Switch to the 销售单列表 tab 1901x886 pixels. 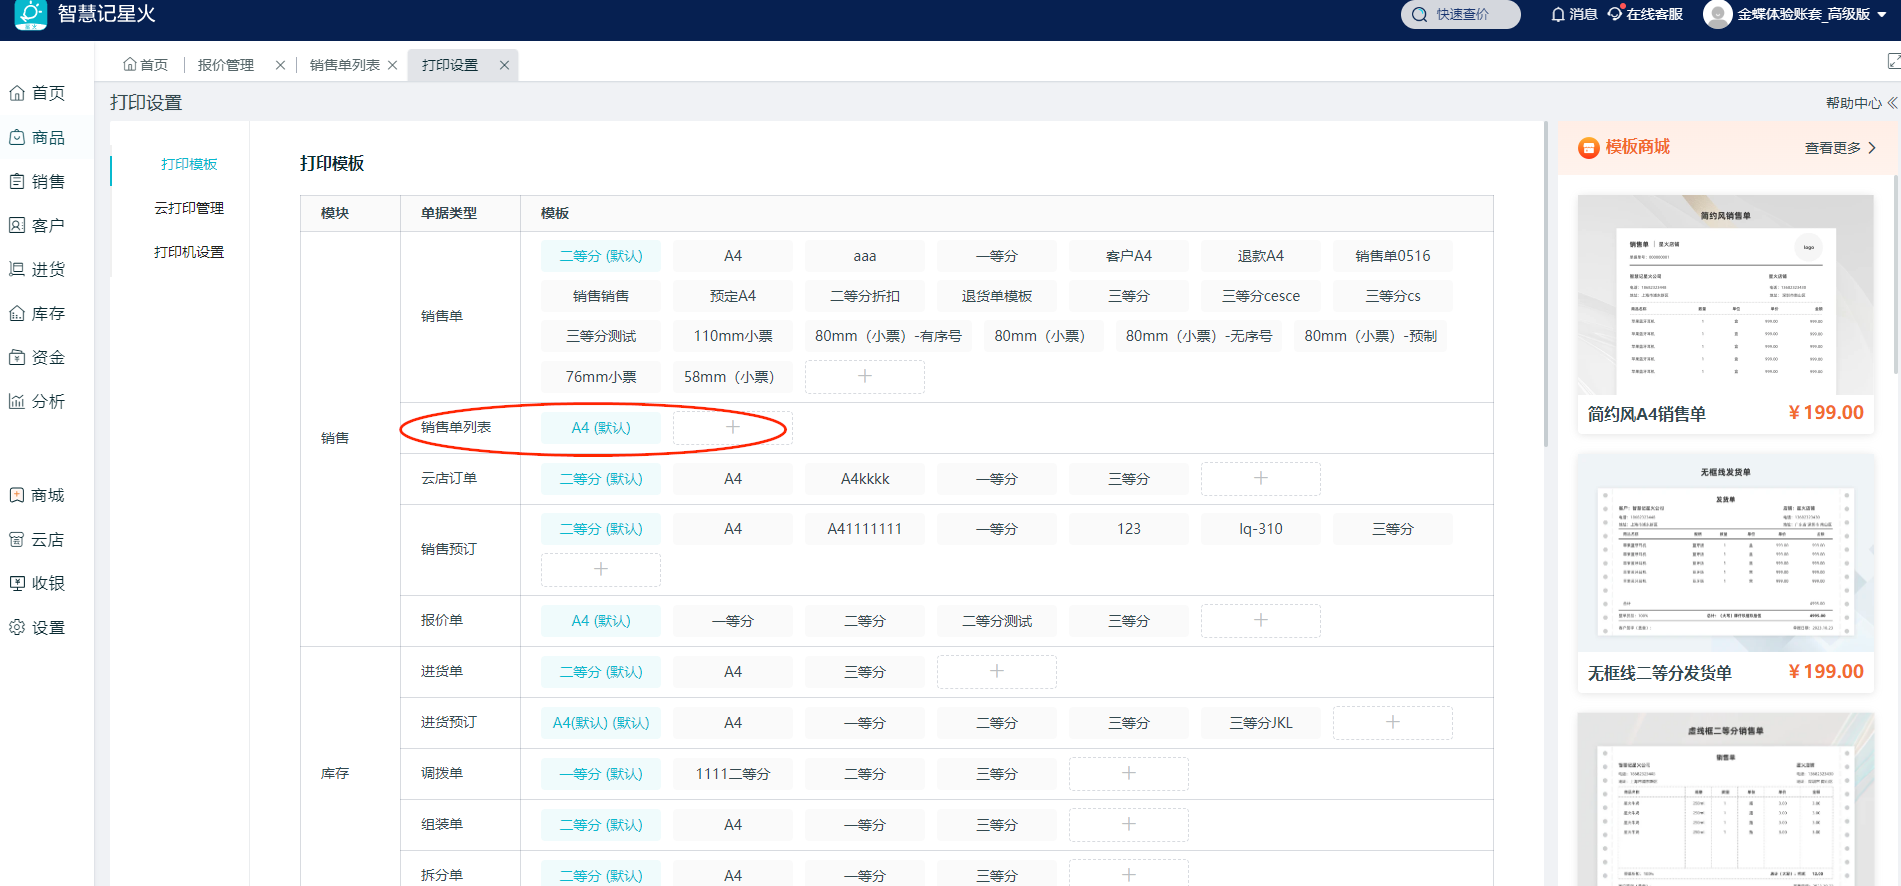[x=345, y=65]
